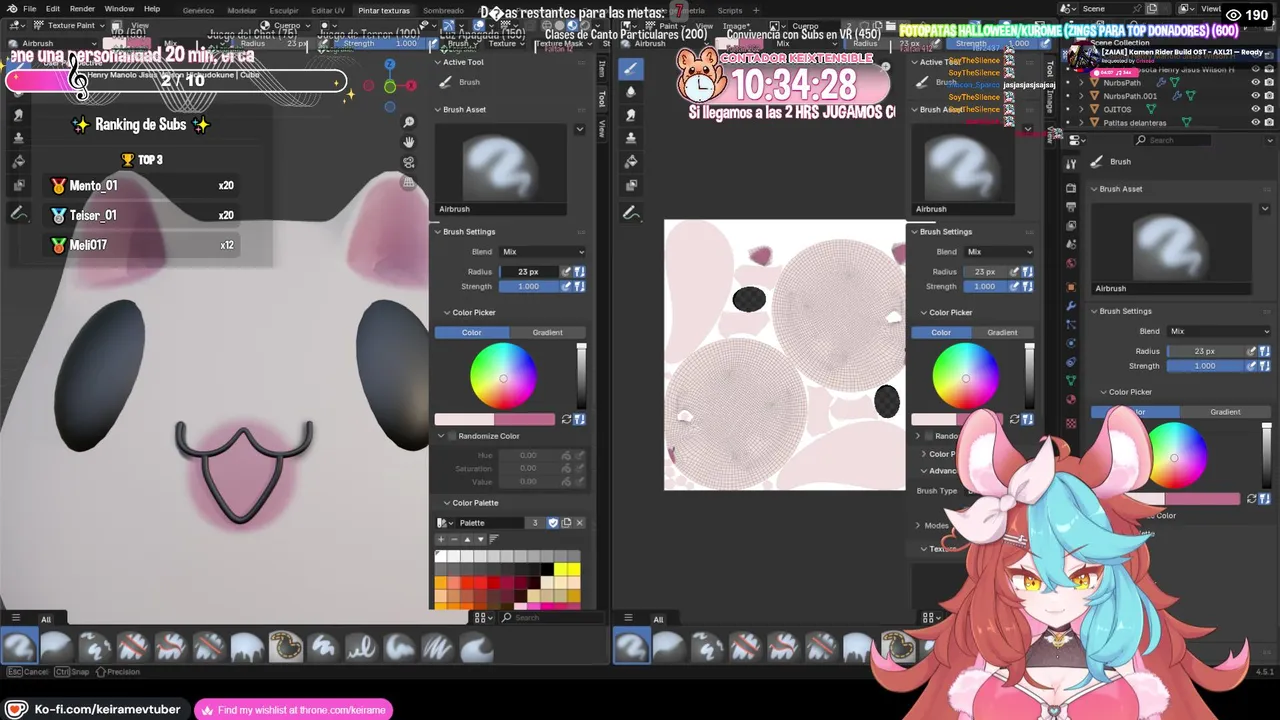Select the Soften tool in image editor toolbar

[x=630, y=92]
